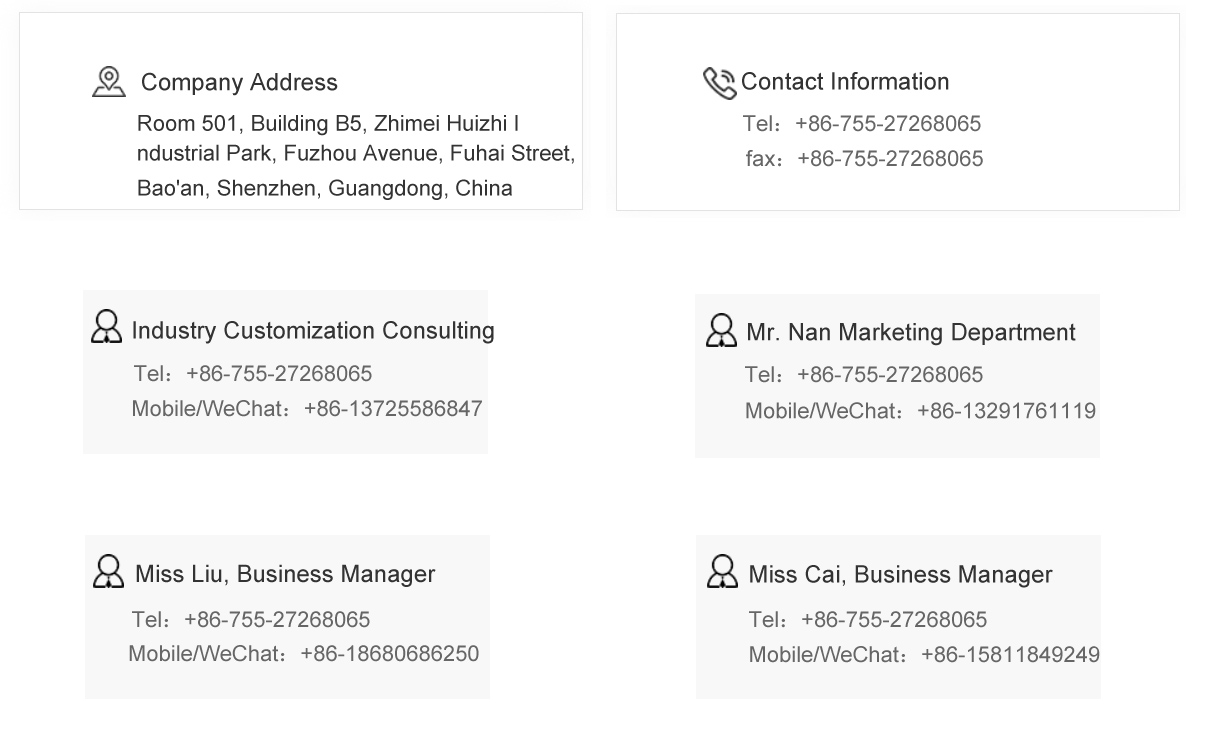Select the Room 501 company address text
1206x747 pixels.
point(355,155)
